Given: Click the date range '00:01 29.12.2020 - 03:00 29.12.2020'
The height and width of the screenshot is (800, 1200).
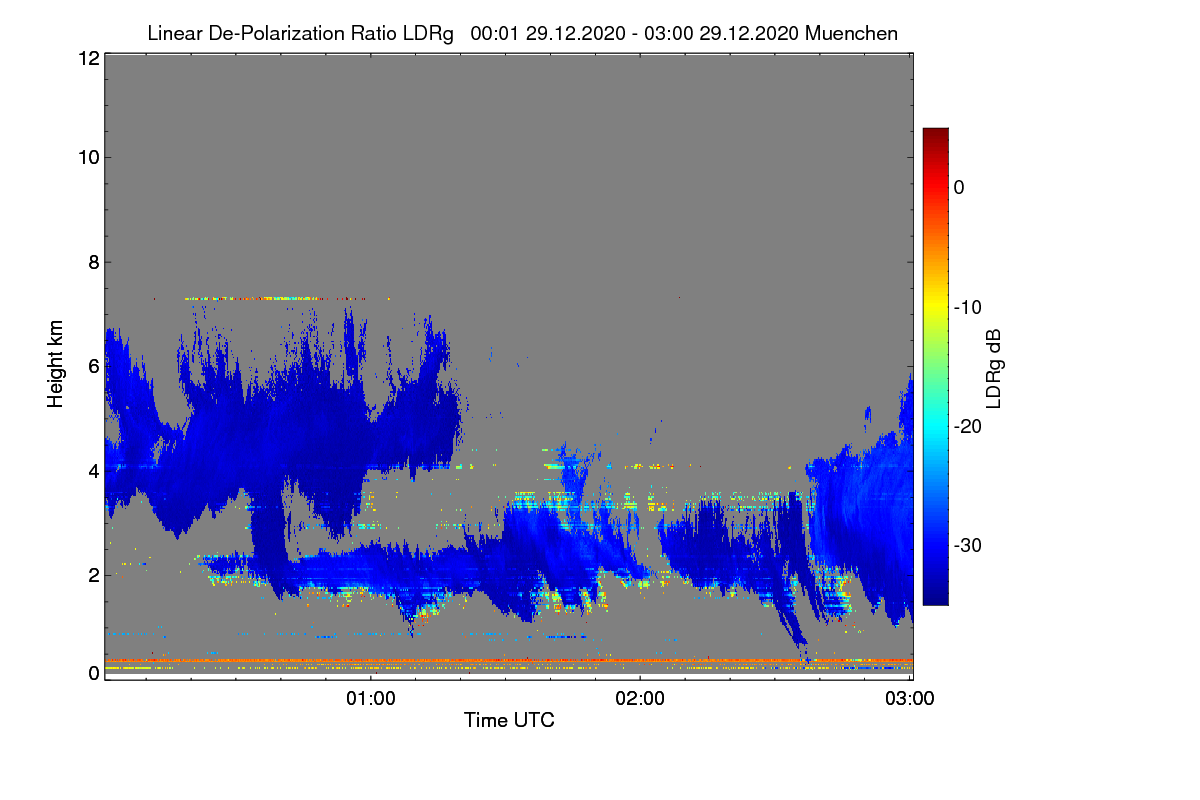Looking at the screenshot, I should [633, 34].
